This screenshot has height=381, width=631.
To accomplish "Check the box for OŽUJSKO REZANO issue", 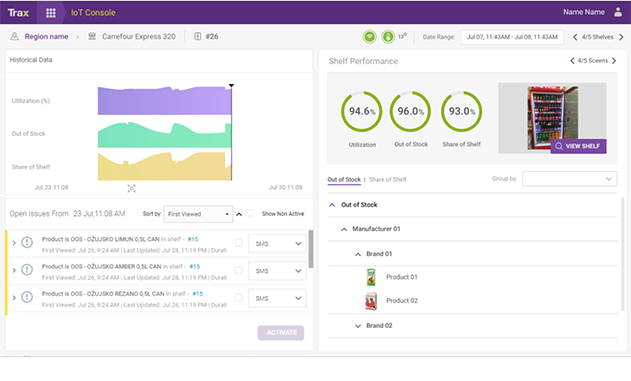I will (x=238, y=298).
